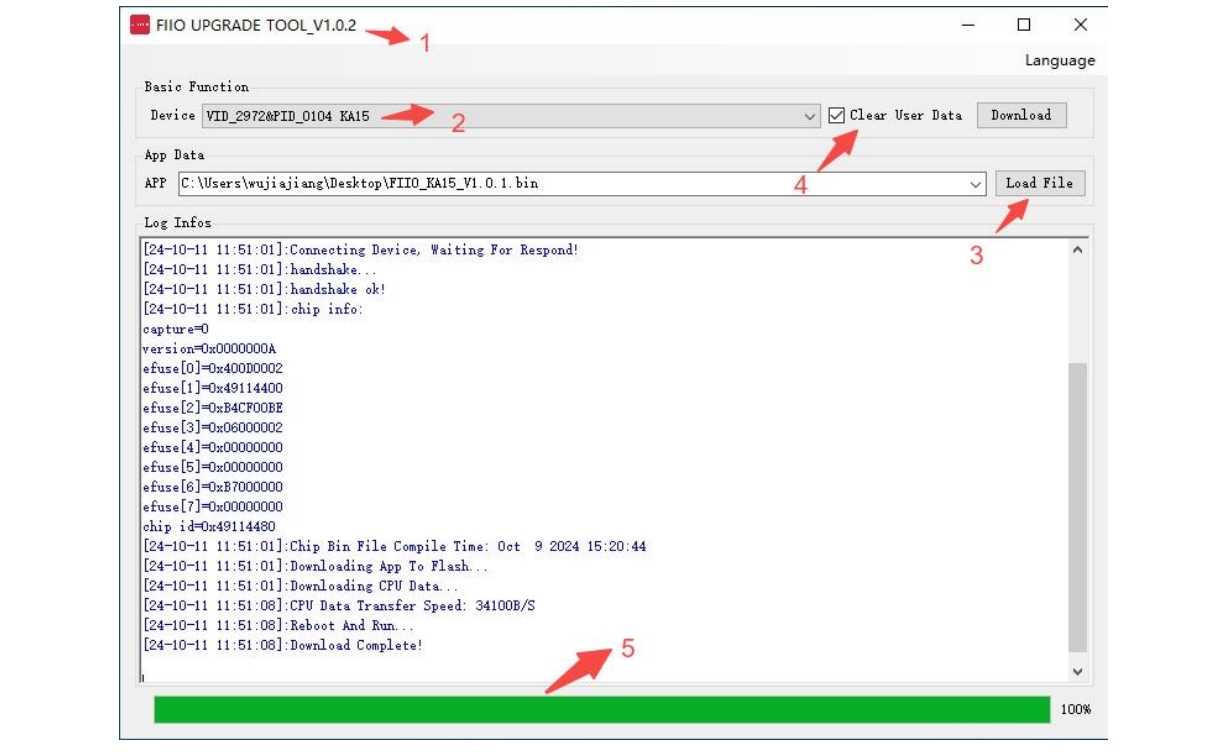This screenshot has width=1212, height=756.
Task: Click the FiiO logo icon in title bar
Action: 140,25
